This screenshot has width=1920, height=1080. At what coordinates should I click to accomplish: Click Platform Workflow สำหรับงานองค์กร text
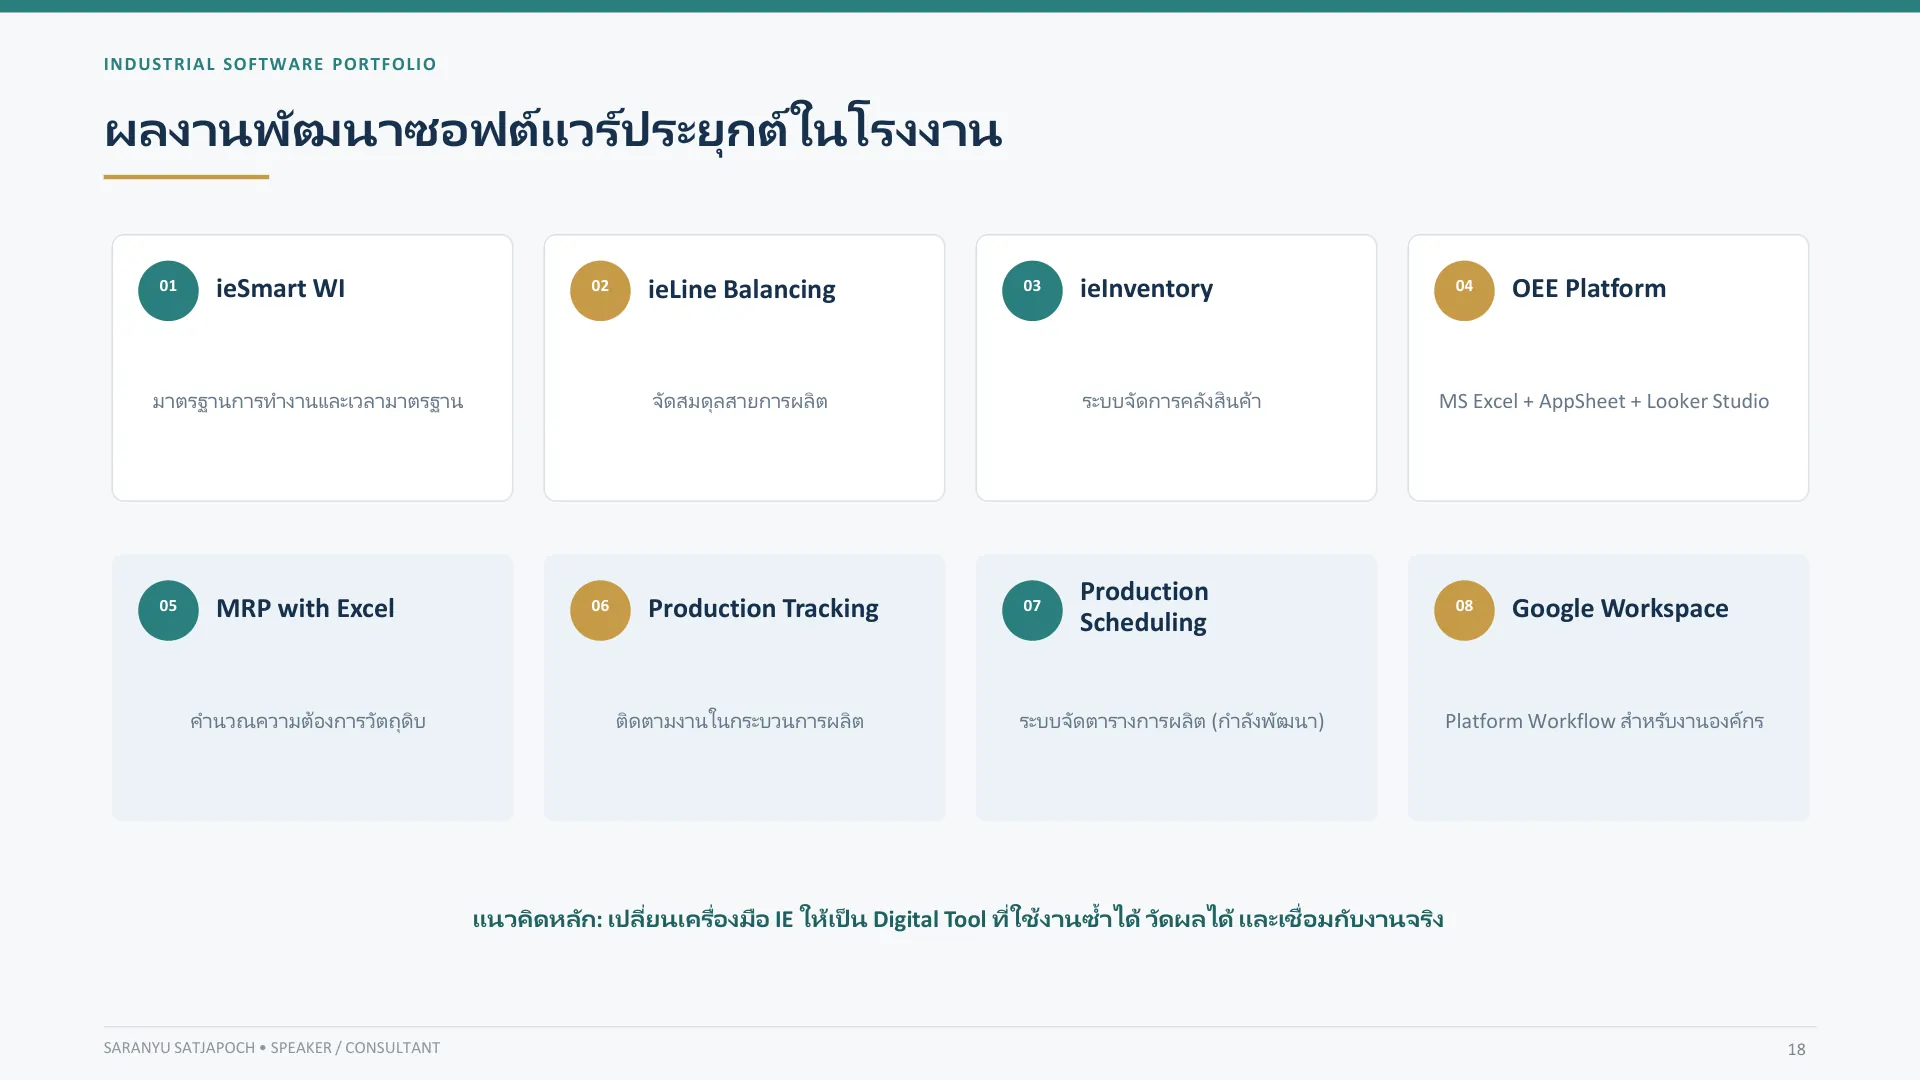(x=1604, y=722)
